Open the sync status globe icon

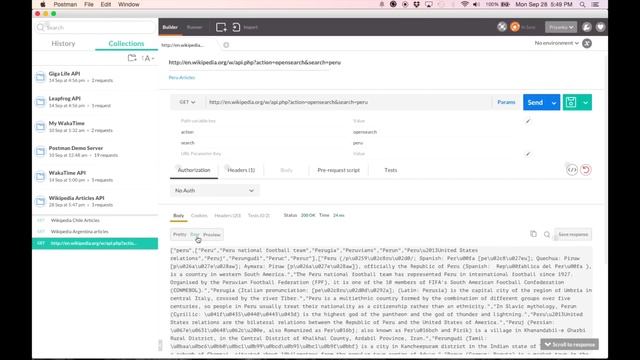coord(502,27)
